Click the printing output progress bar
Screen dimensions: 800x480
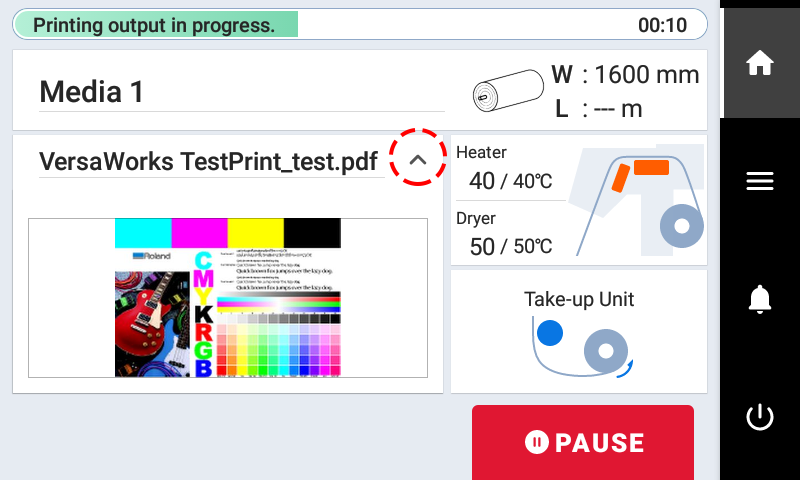point(157,25)
